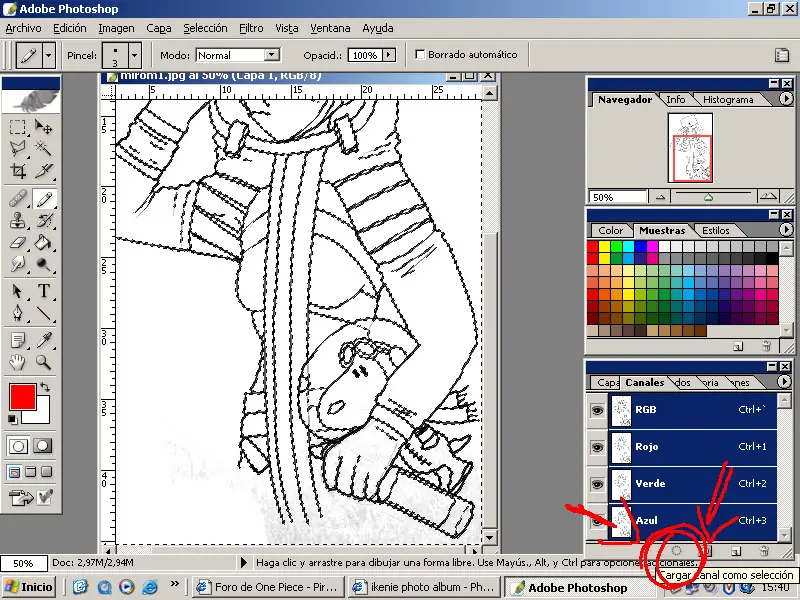Select the Notes tool
Image resolution: width=800 pixels, height=600 pixels.
(x=17, y=340)
